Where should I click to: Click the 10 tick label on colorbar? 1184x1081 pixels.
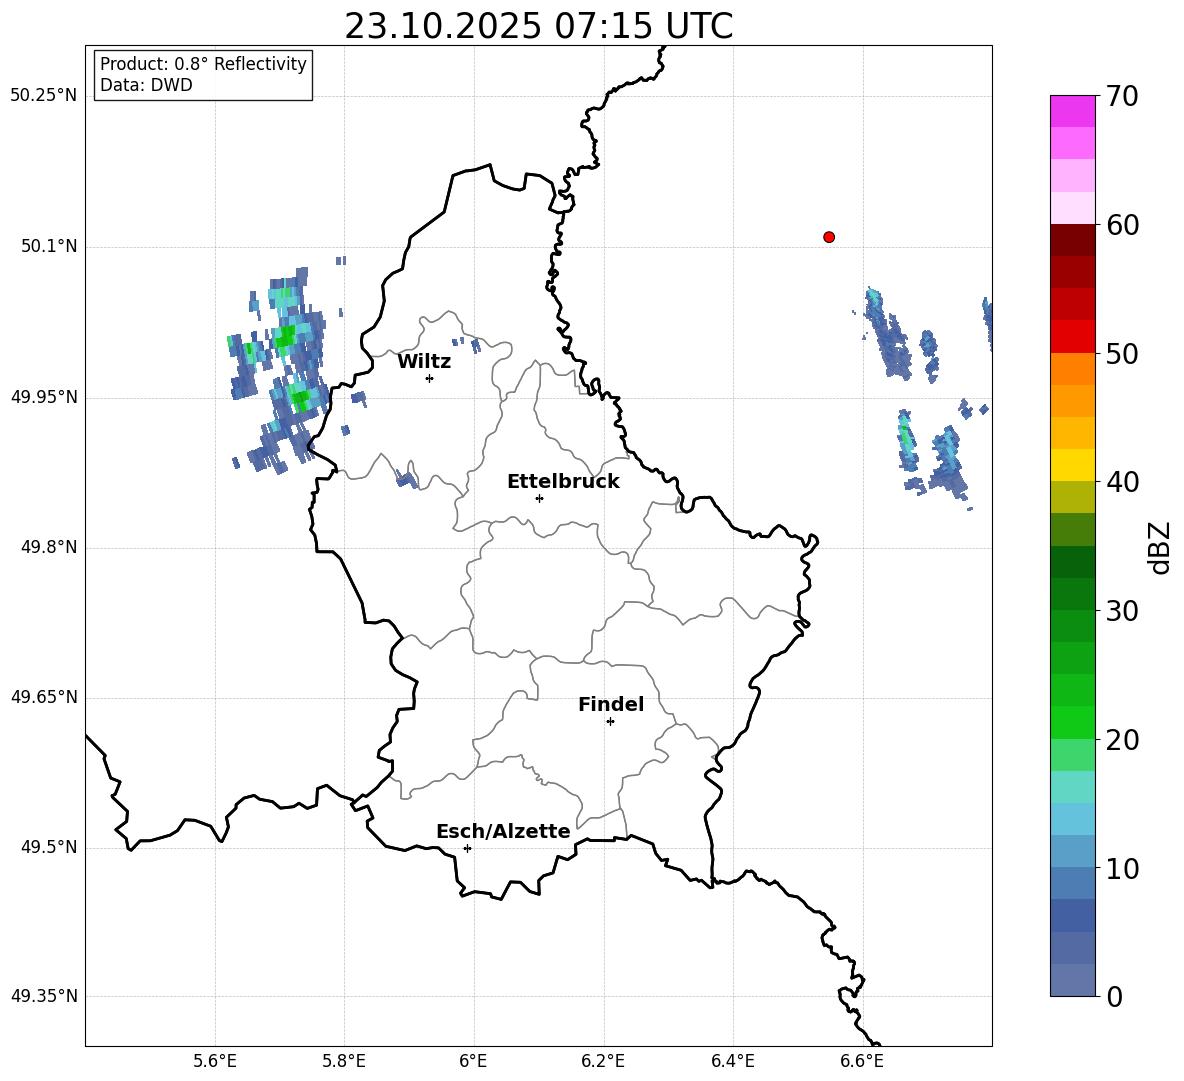click(x=1122, y=868)
